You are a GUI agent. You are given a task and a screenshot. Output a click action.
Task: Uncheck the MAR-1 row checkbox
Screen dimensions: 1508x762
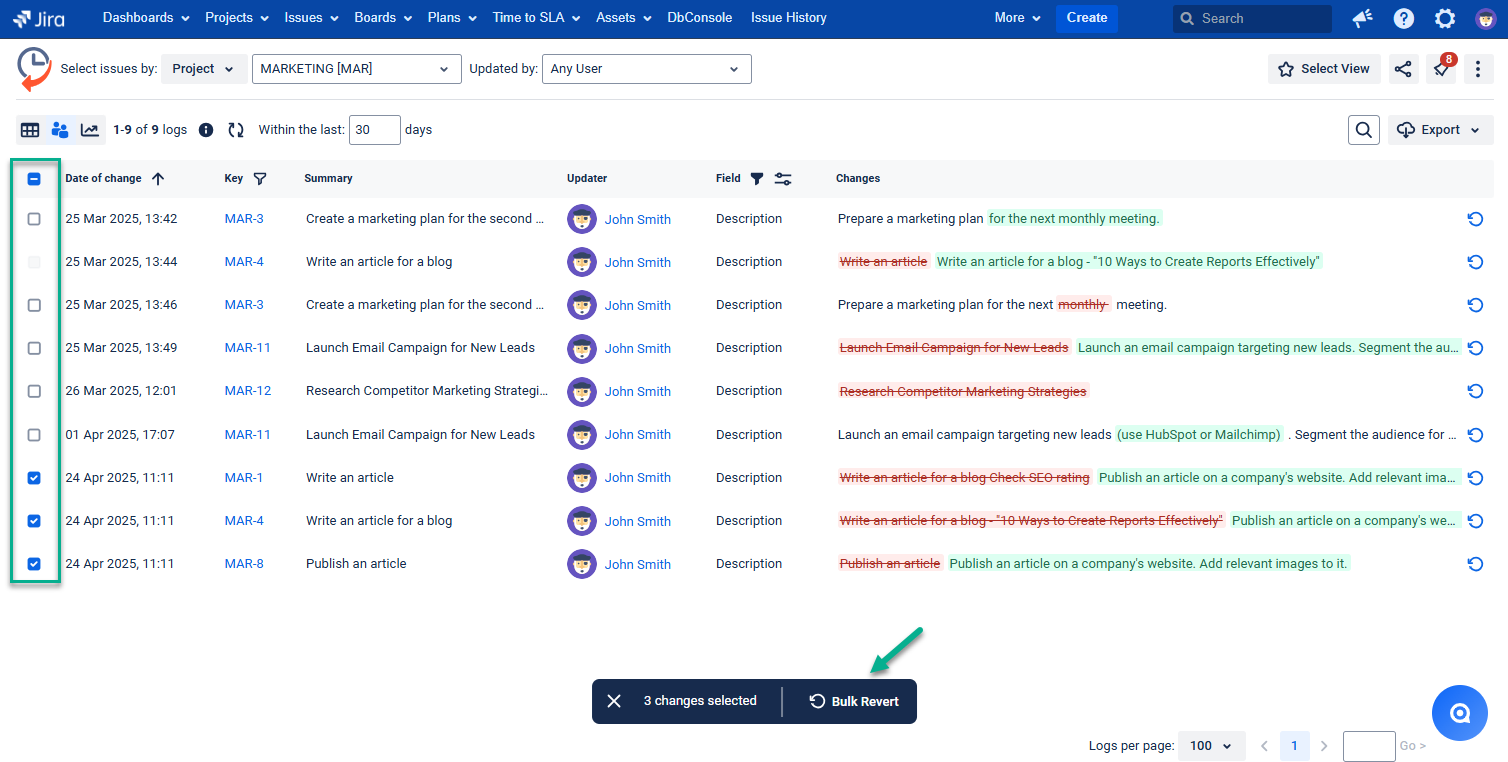click(x=34, y=478)
